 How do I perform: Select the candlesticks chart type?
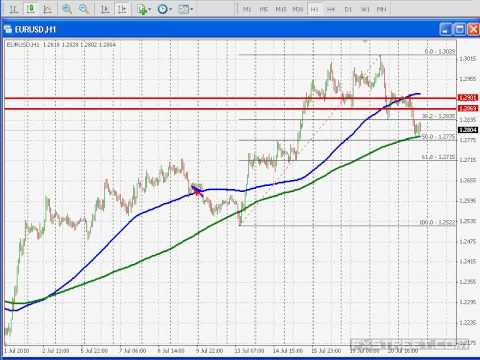click(x=31, y=9)
